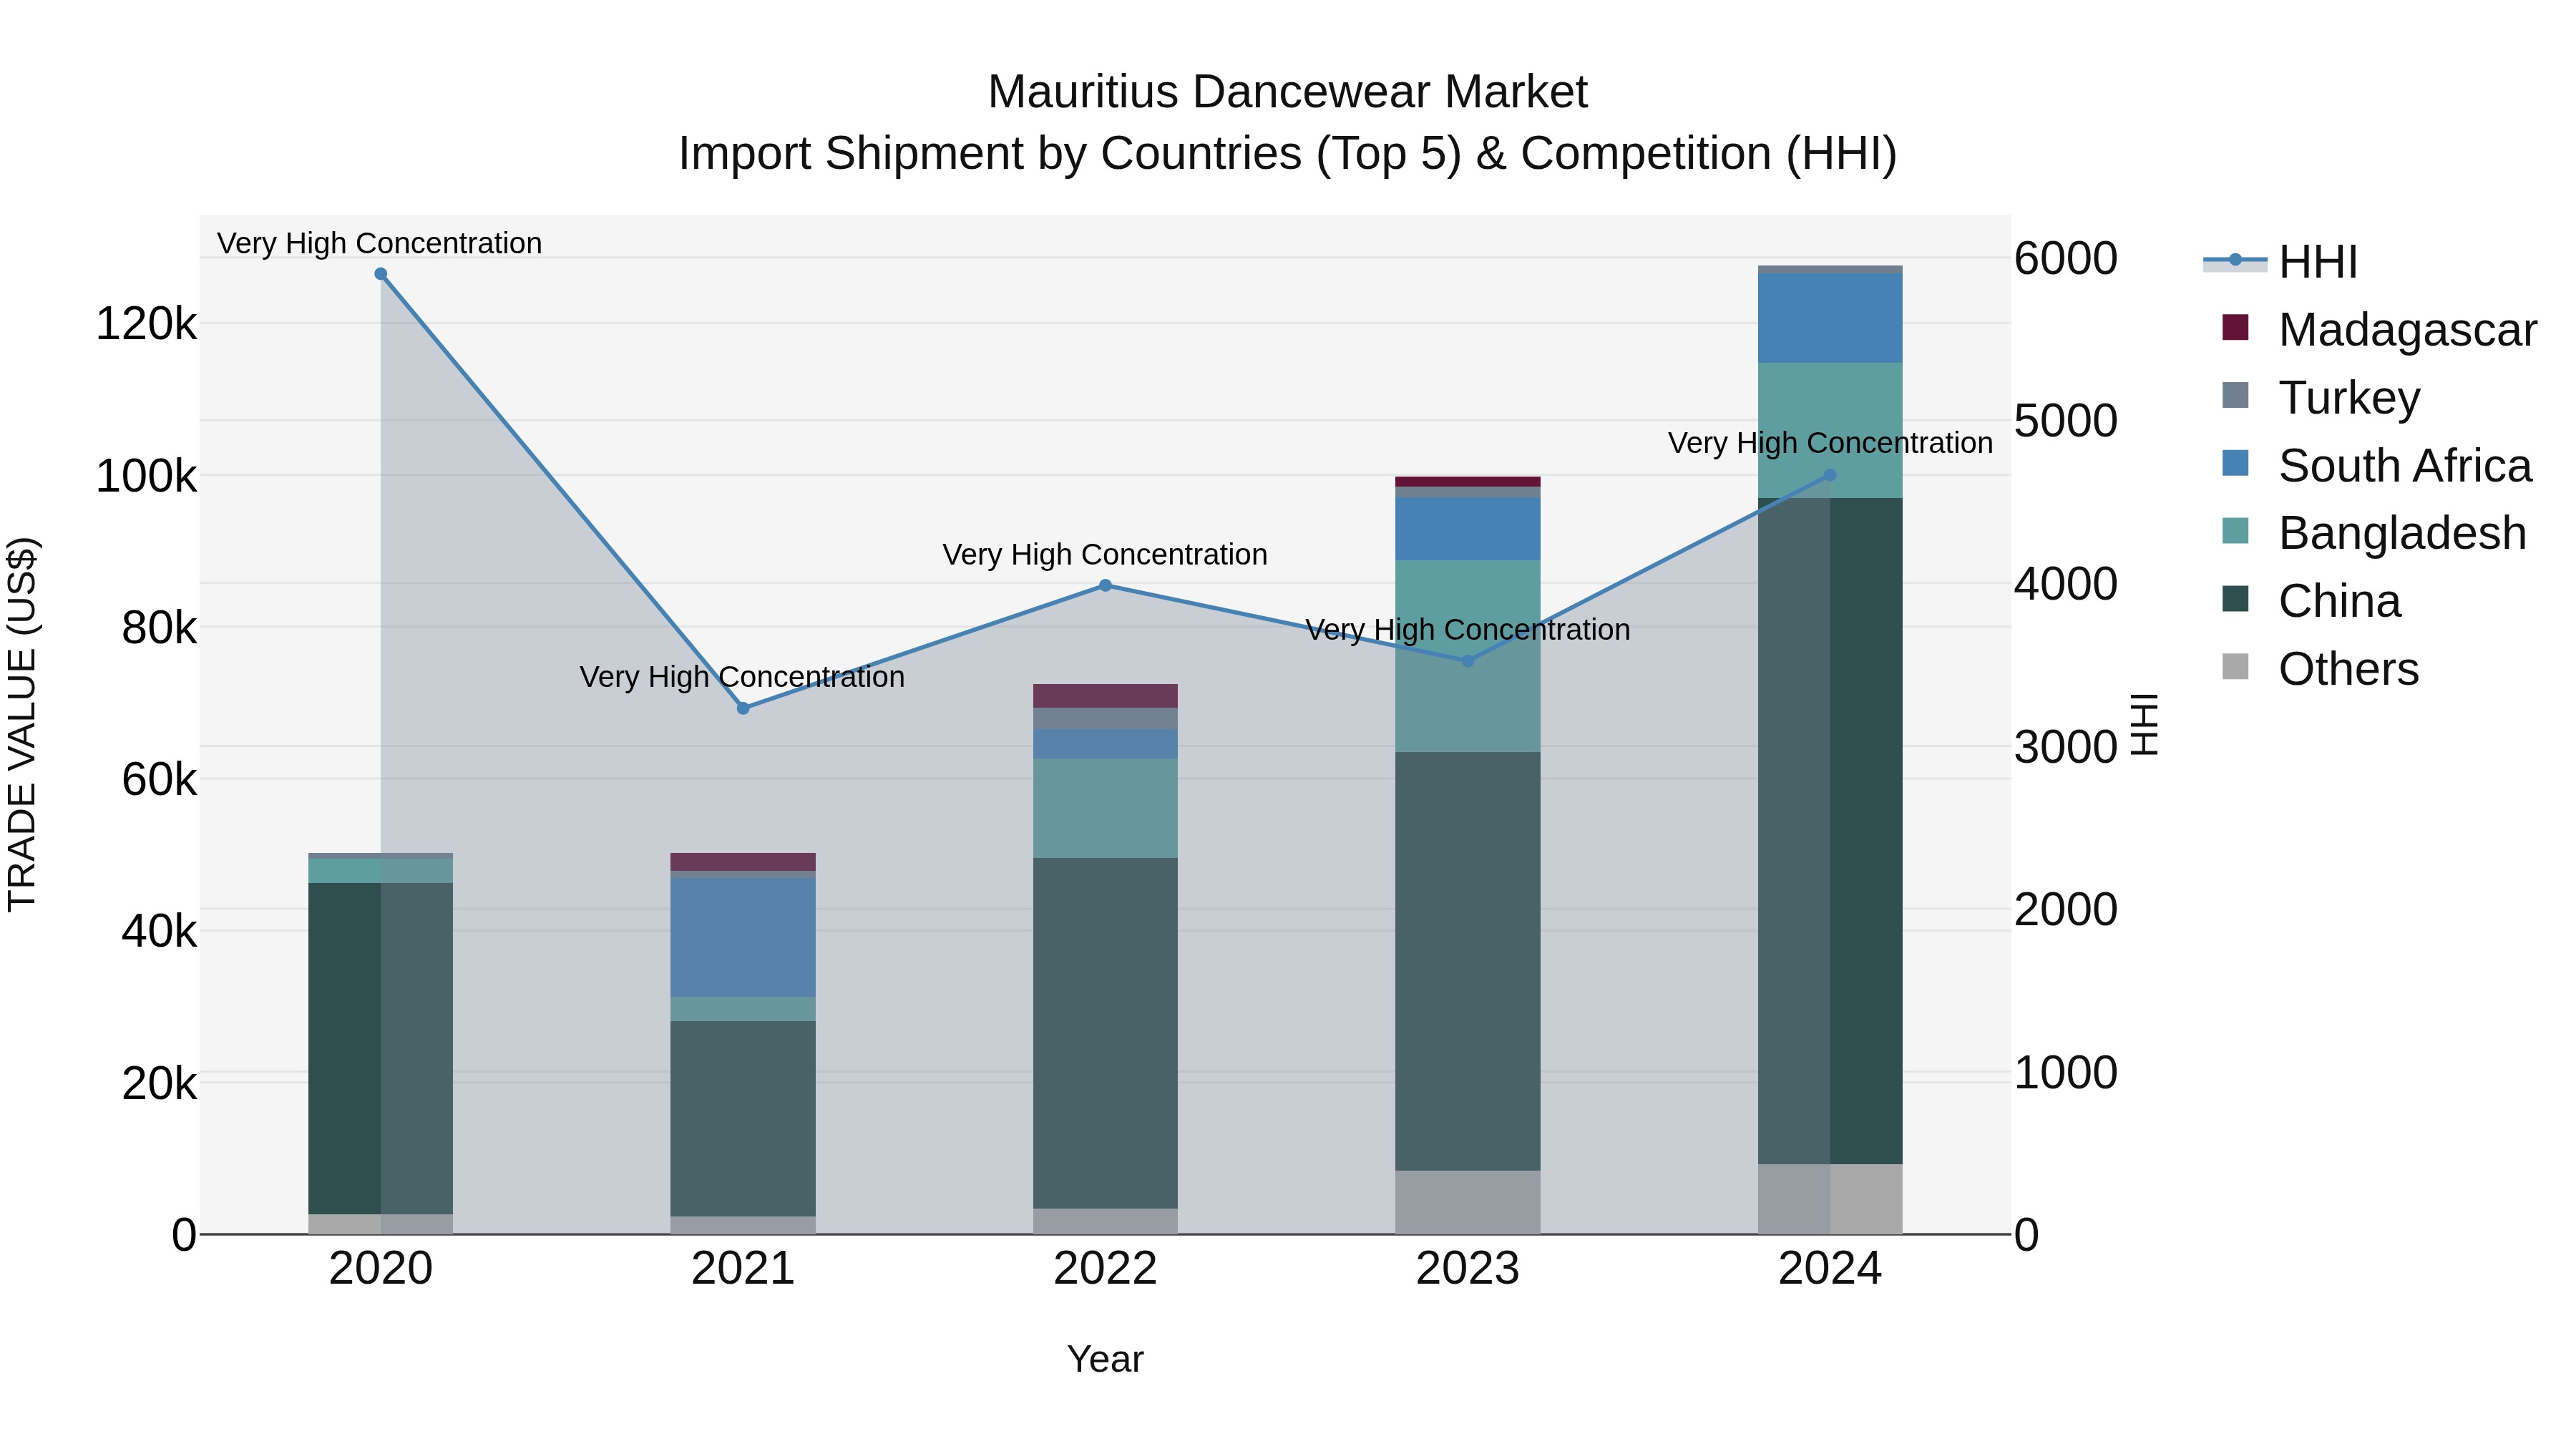Viewport: 2576px width, 1449px height.
Task: Click the Others gray swatch
Action: click(2235, 666)
